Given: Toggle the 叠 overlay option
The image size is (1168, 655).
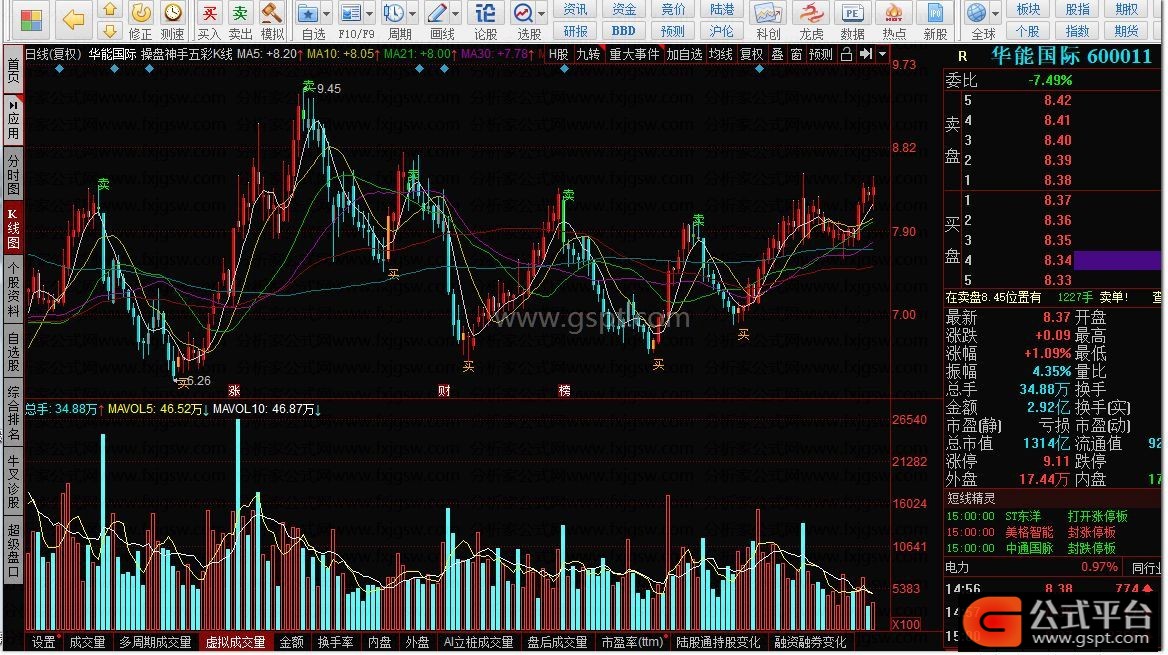Looking at the screenshot, I should coord(777,54).
